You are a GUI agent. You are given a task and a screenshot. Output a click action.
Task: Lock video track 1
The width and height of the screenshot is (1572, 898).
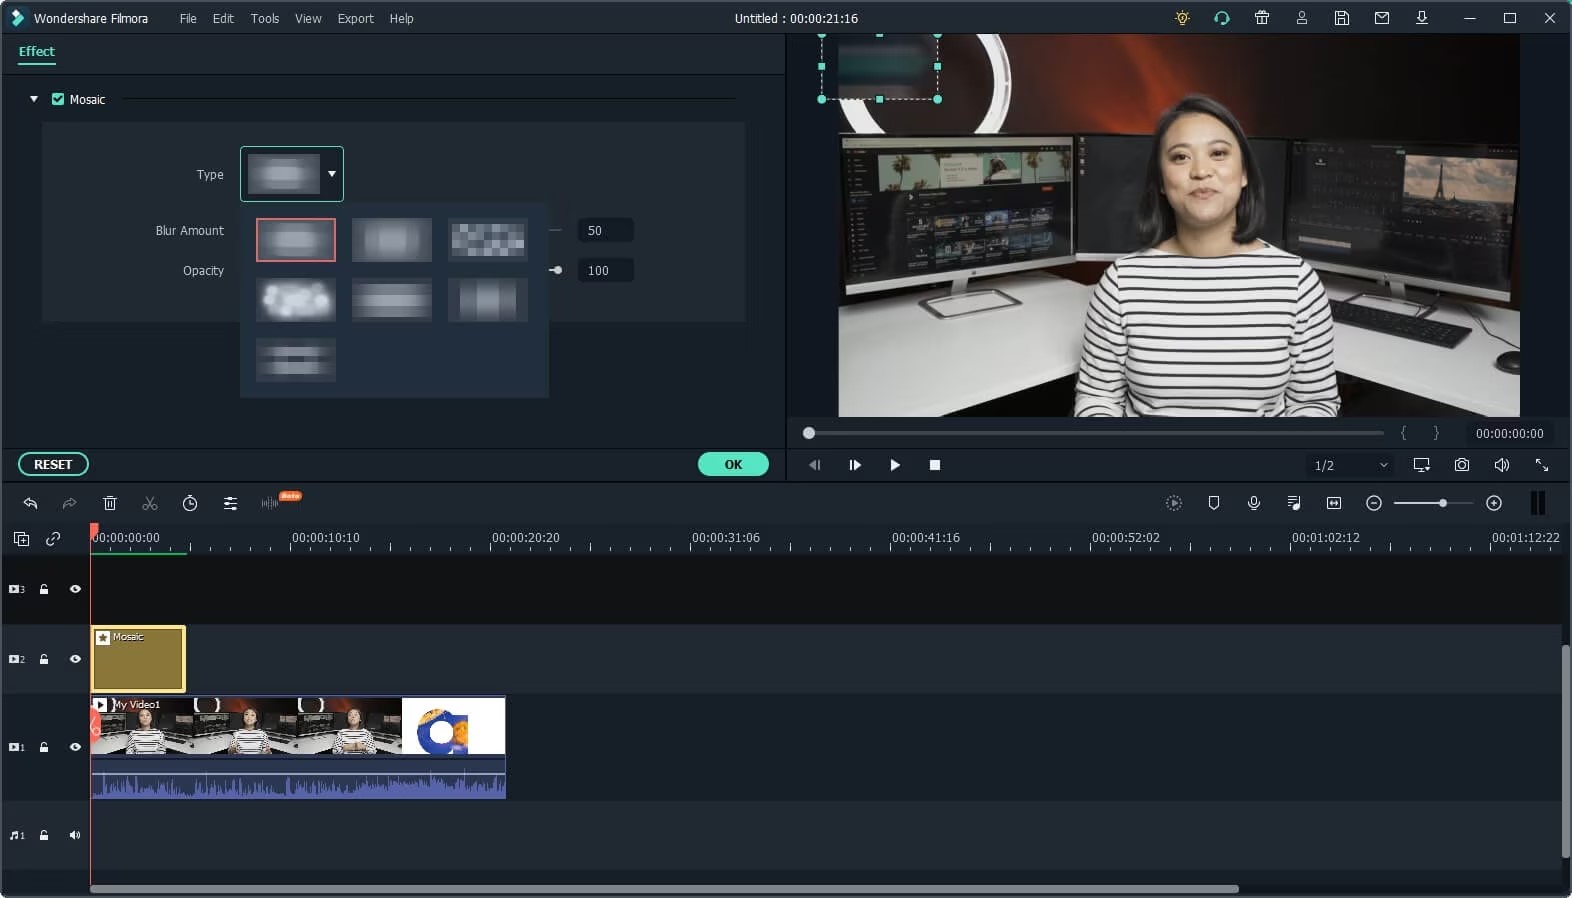pyautogui.click(x=44, y=747)
